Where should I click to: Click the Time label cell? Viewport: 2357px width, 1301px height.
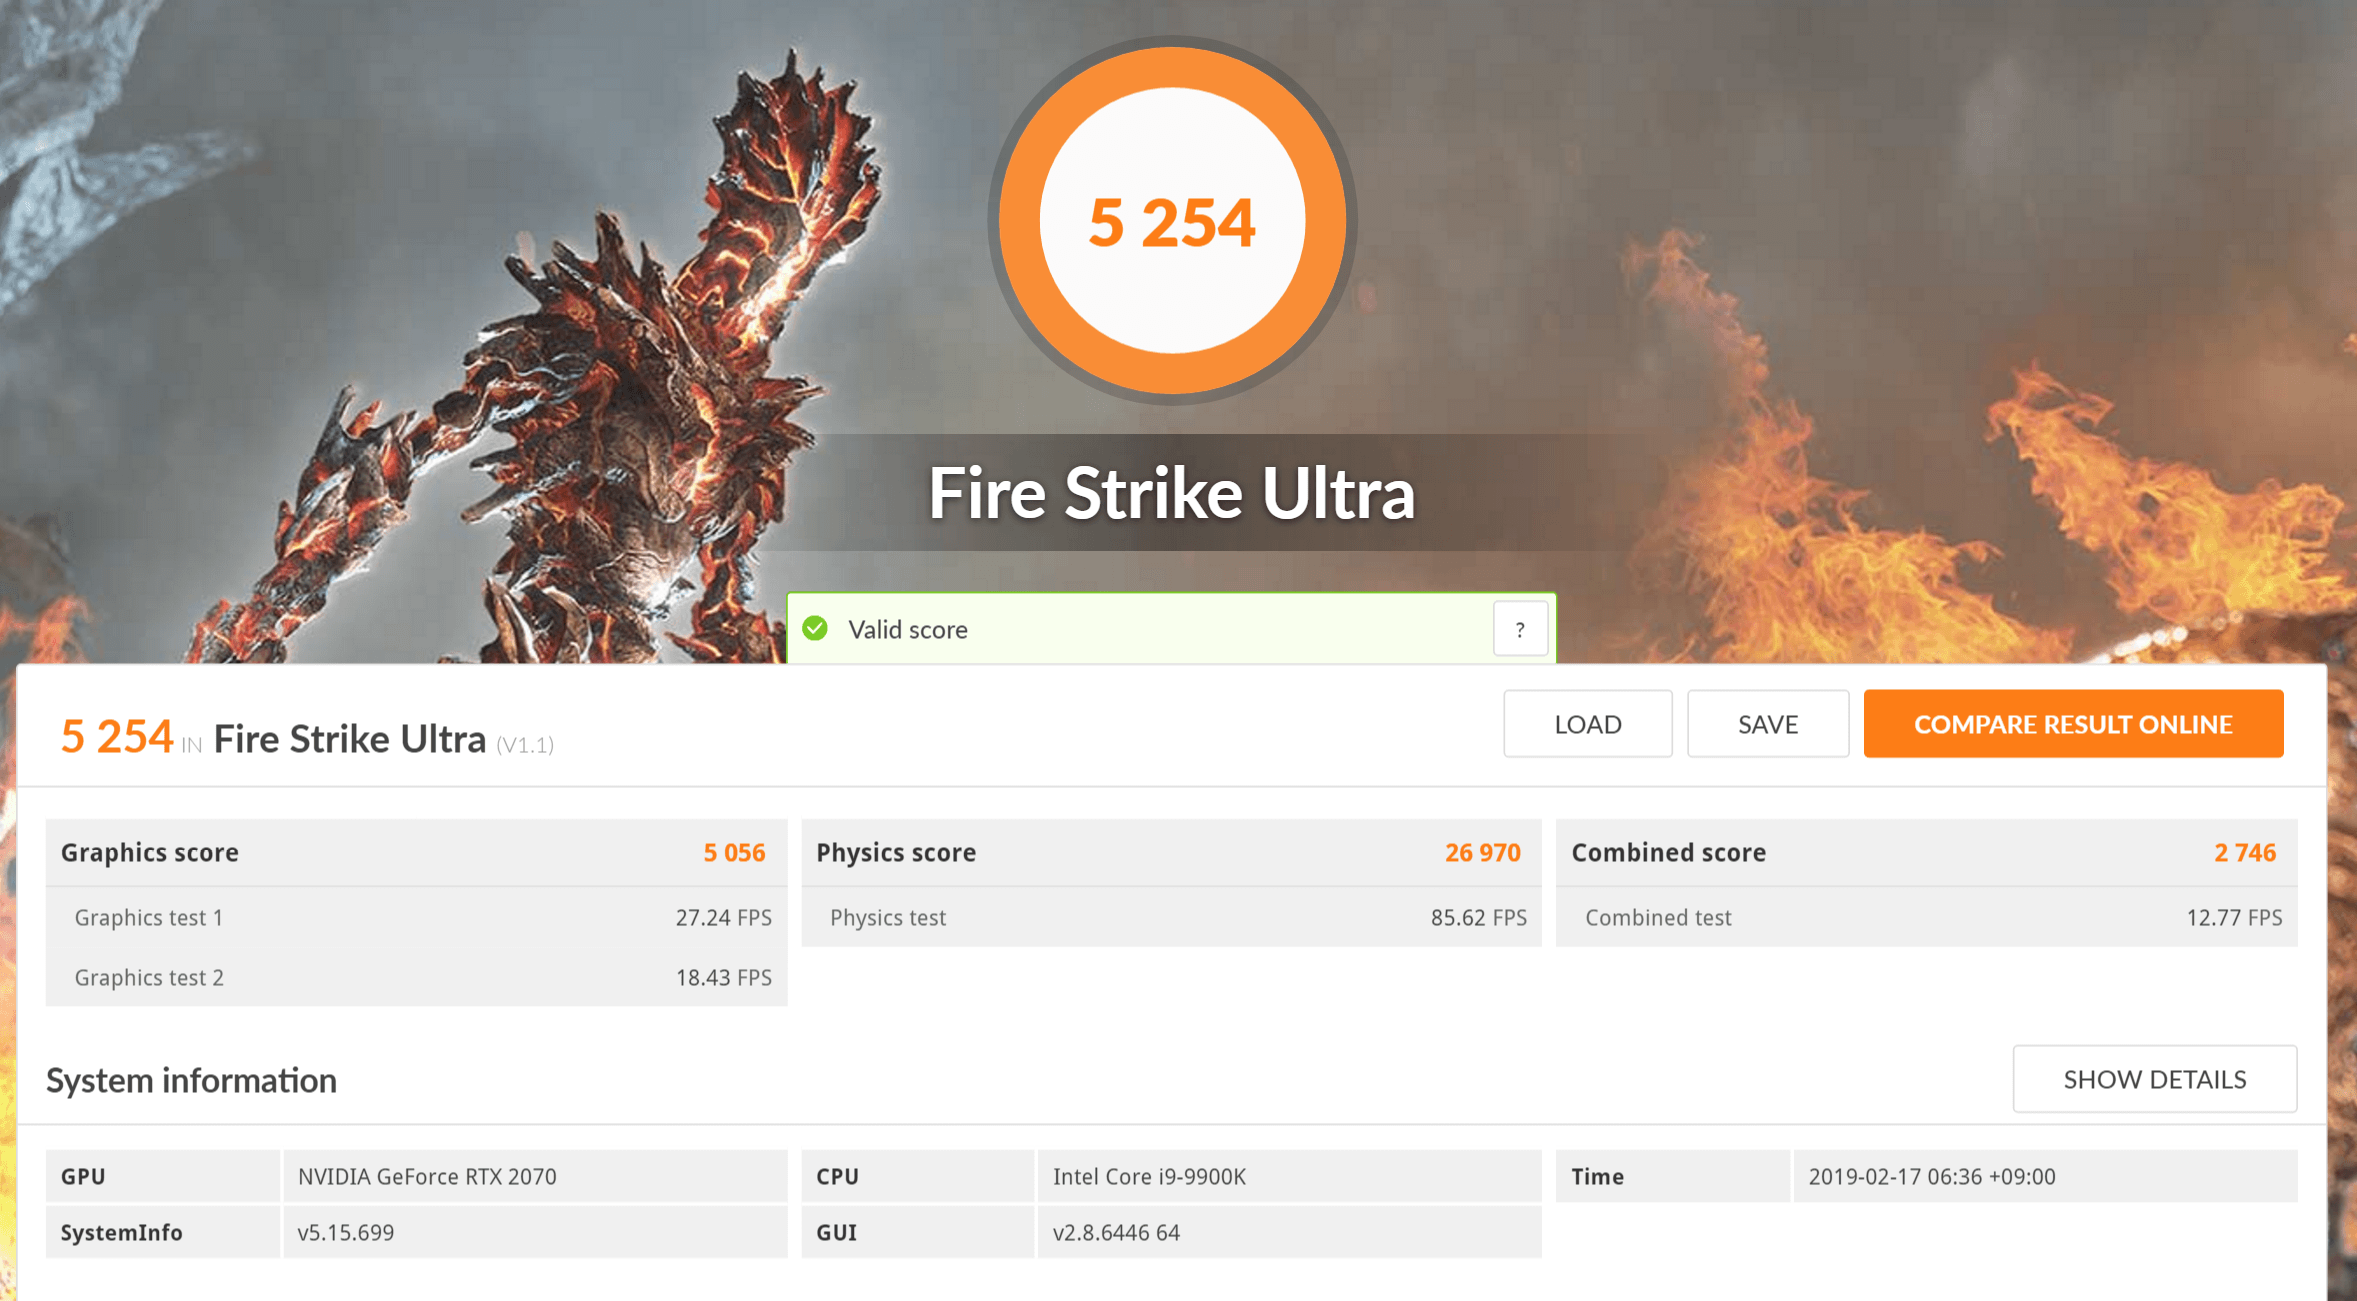click(x=1672, y=1176)
